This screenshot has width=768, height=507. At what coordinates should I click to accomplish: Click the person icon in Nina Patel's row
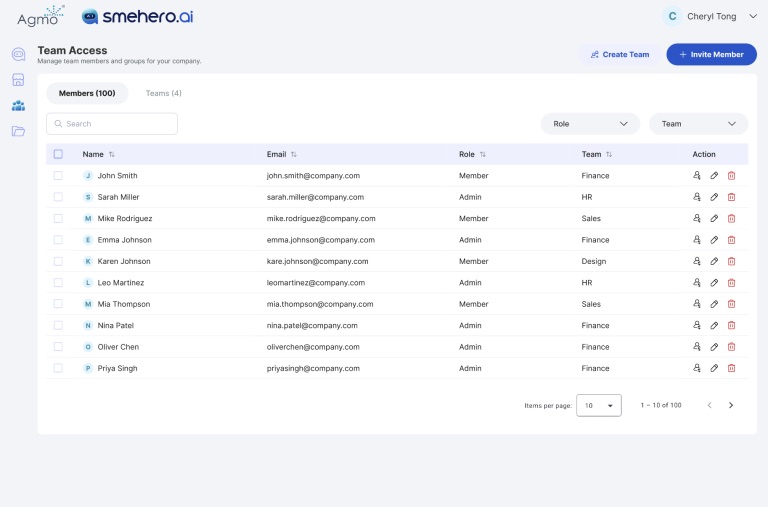click(x=696, y=325)
